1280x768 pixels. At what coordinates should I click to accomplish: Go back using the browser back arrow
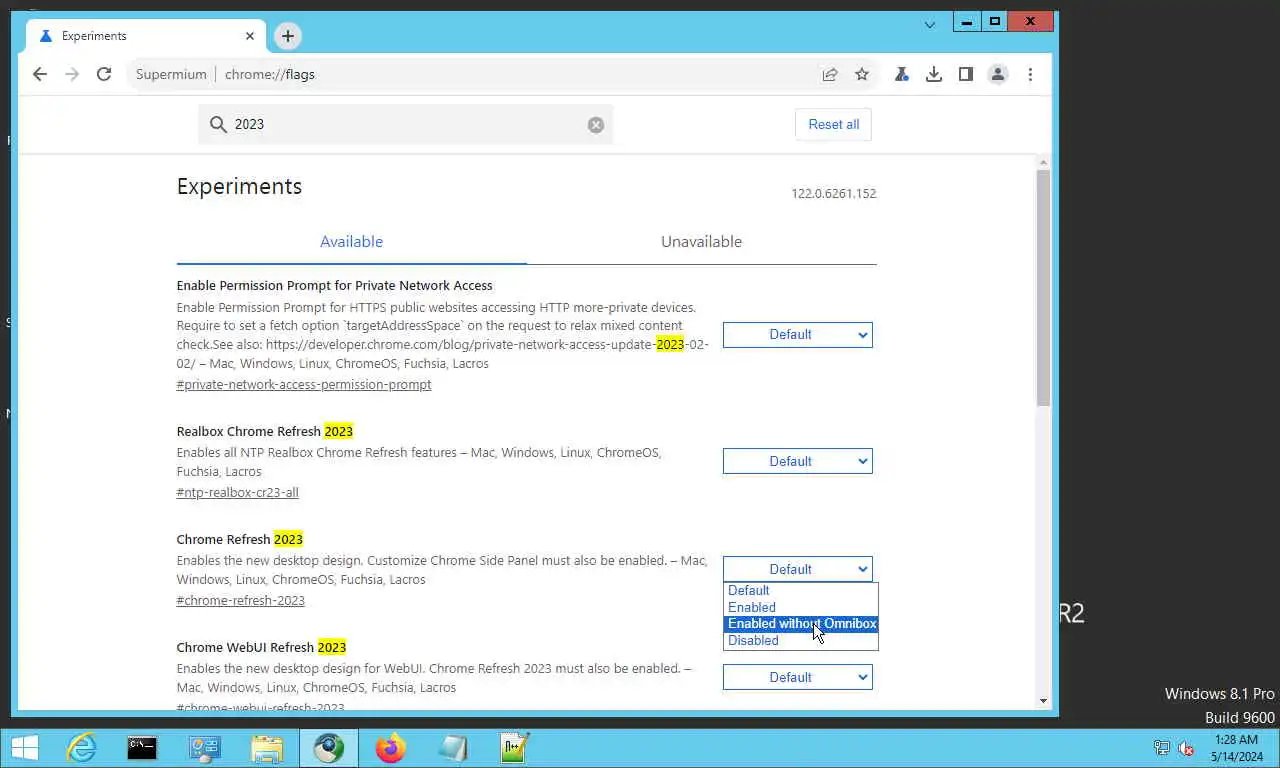(40, 74)
